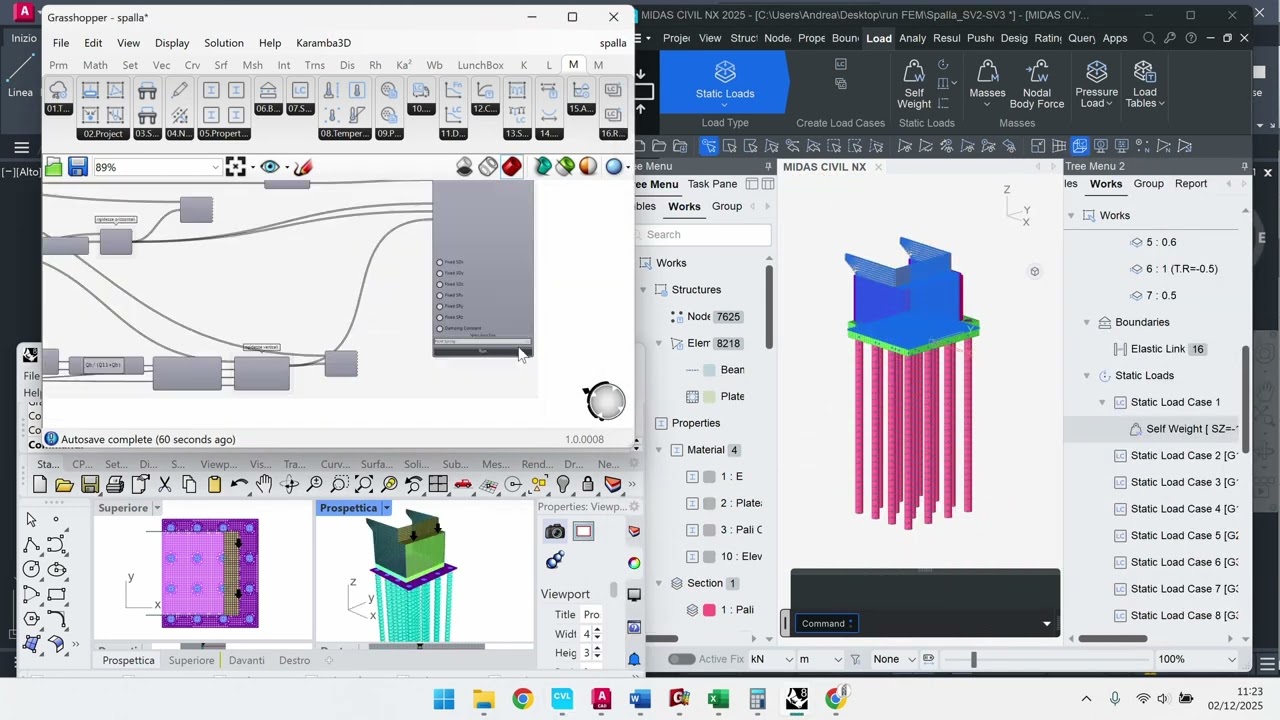Open the Load ribbon tab in MIDAS
Screen dimensions: 1280x720
(879, 38)
